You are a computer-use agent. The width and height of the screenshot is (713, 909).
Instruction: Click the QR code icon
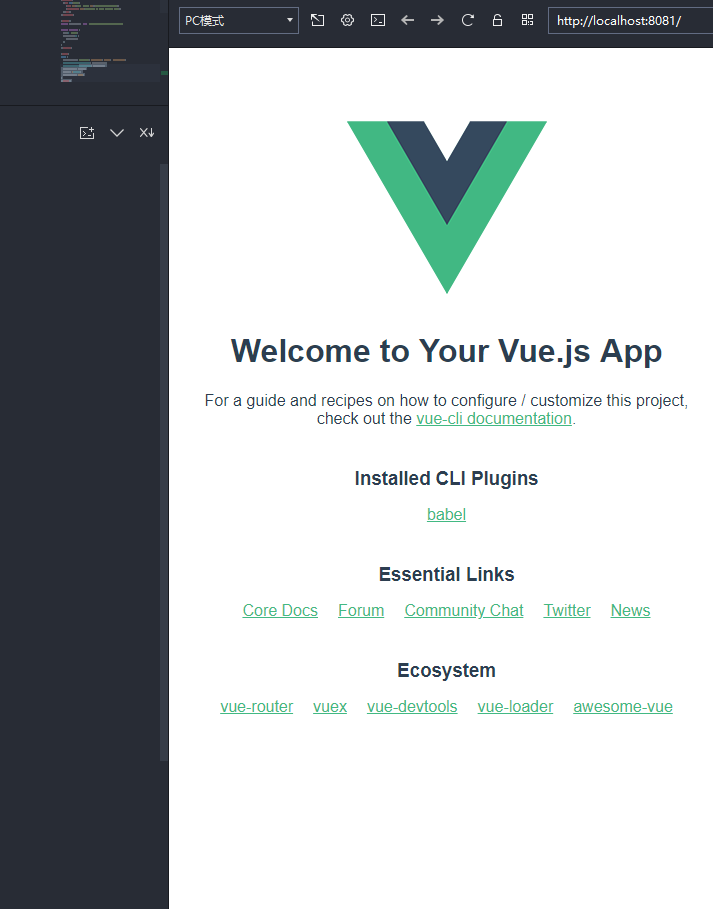click(x=528, y=20)
